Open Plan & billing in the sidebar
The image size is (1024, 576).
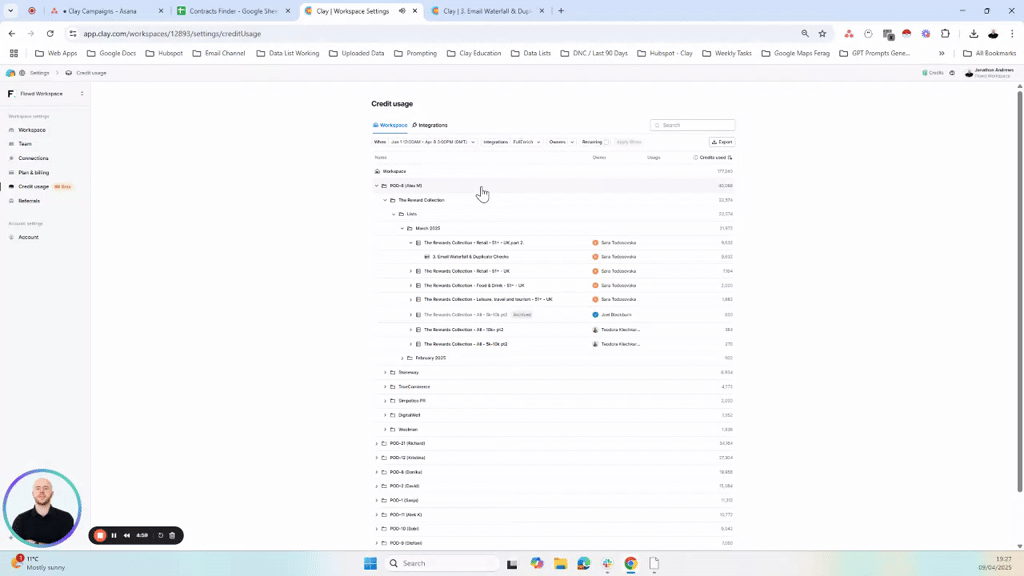(33, 172)
